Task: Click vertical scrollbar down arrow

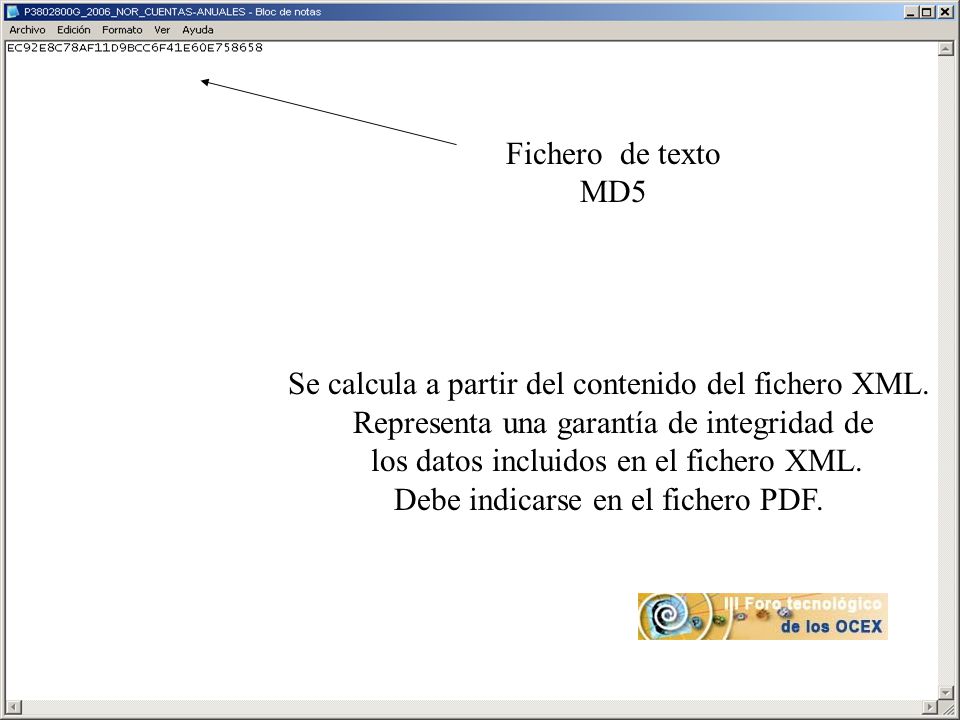Action: click(x=945, y=692)
